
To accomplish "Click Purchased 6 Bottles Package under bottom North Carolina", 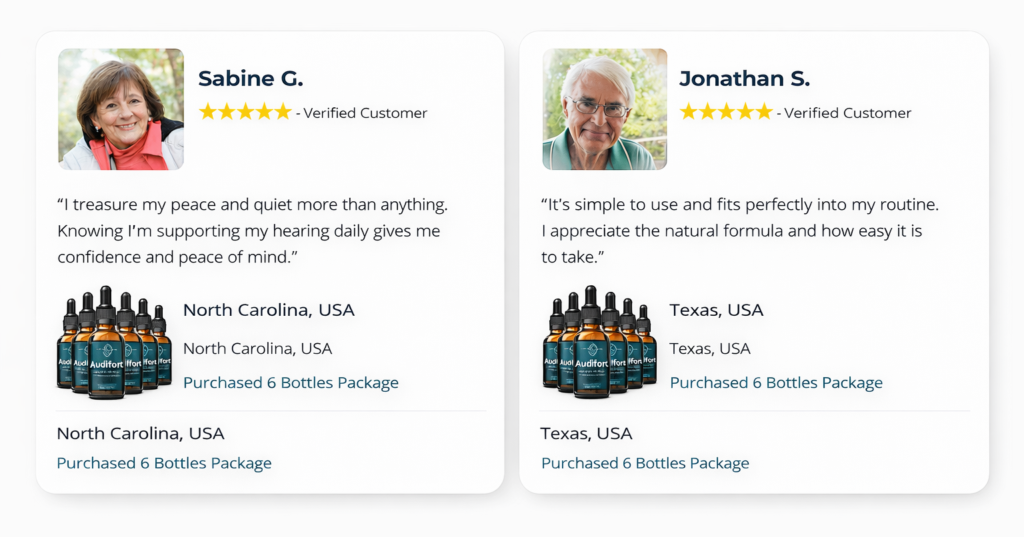I will coord(164,463).
